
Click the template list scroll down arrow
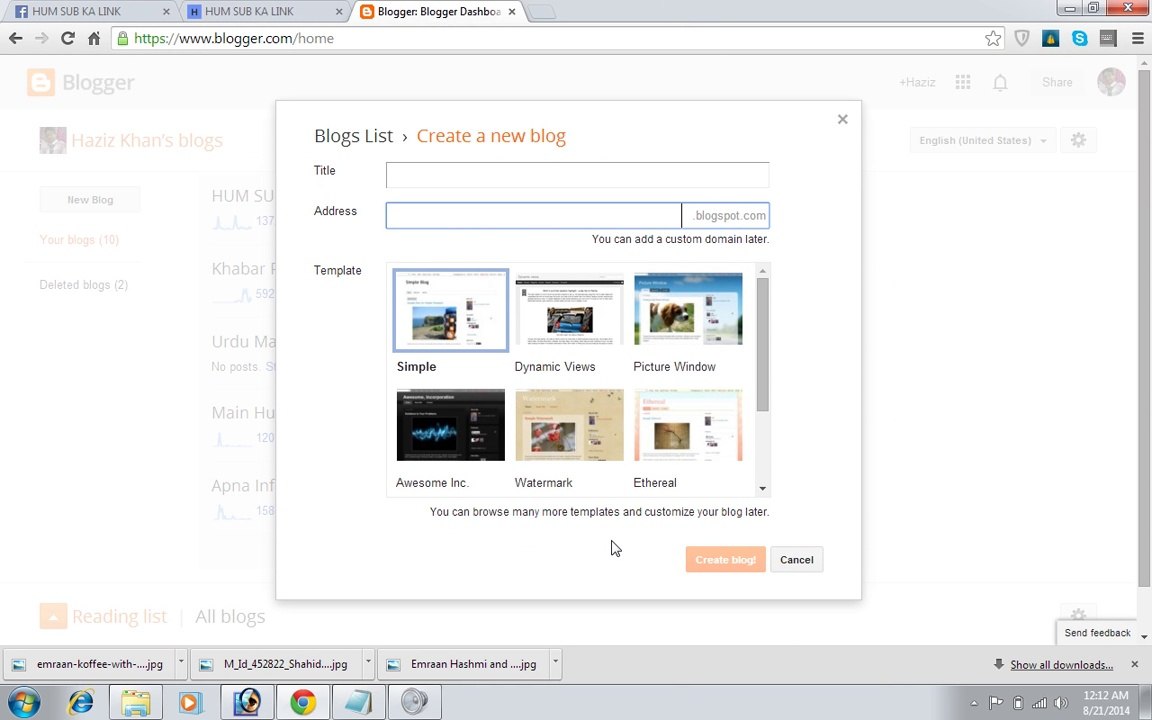(763, 489)
